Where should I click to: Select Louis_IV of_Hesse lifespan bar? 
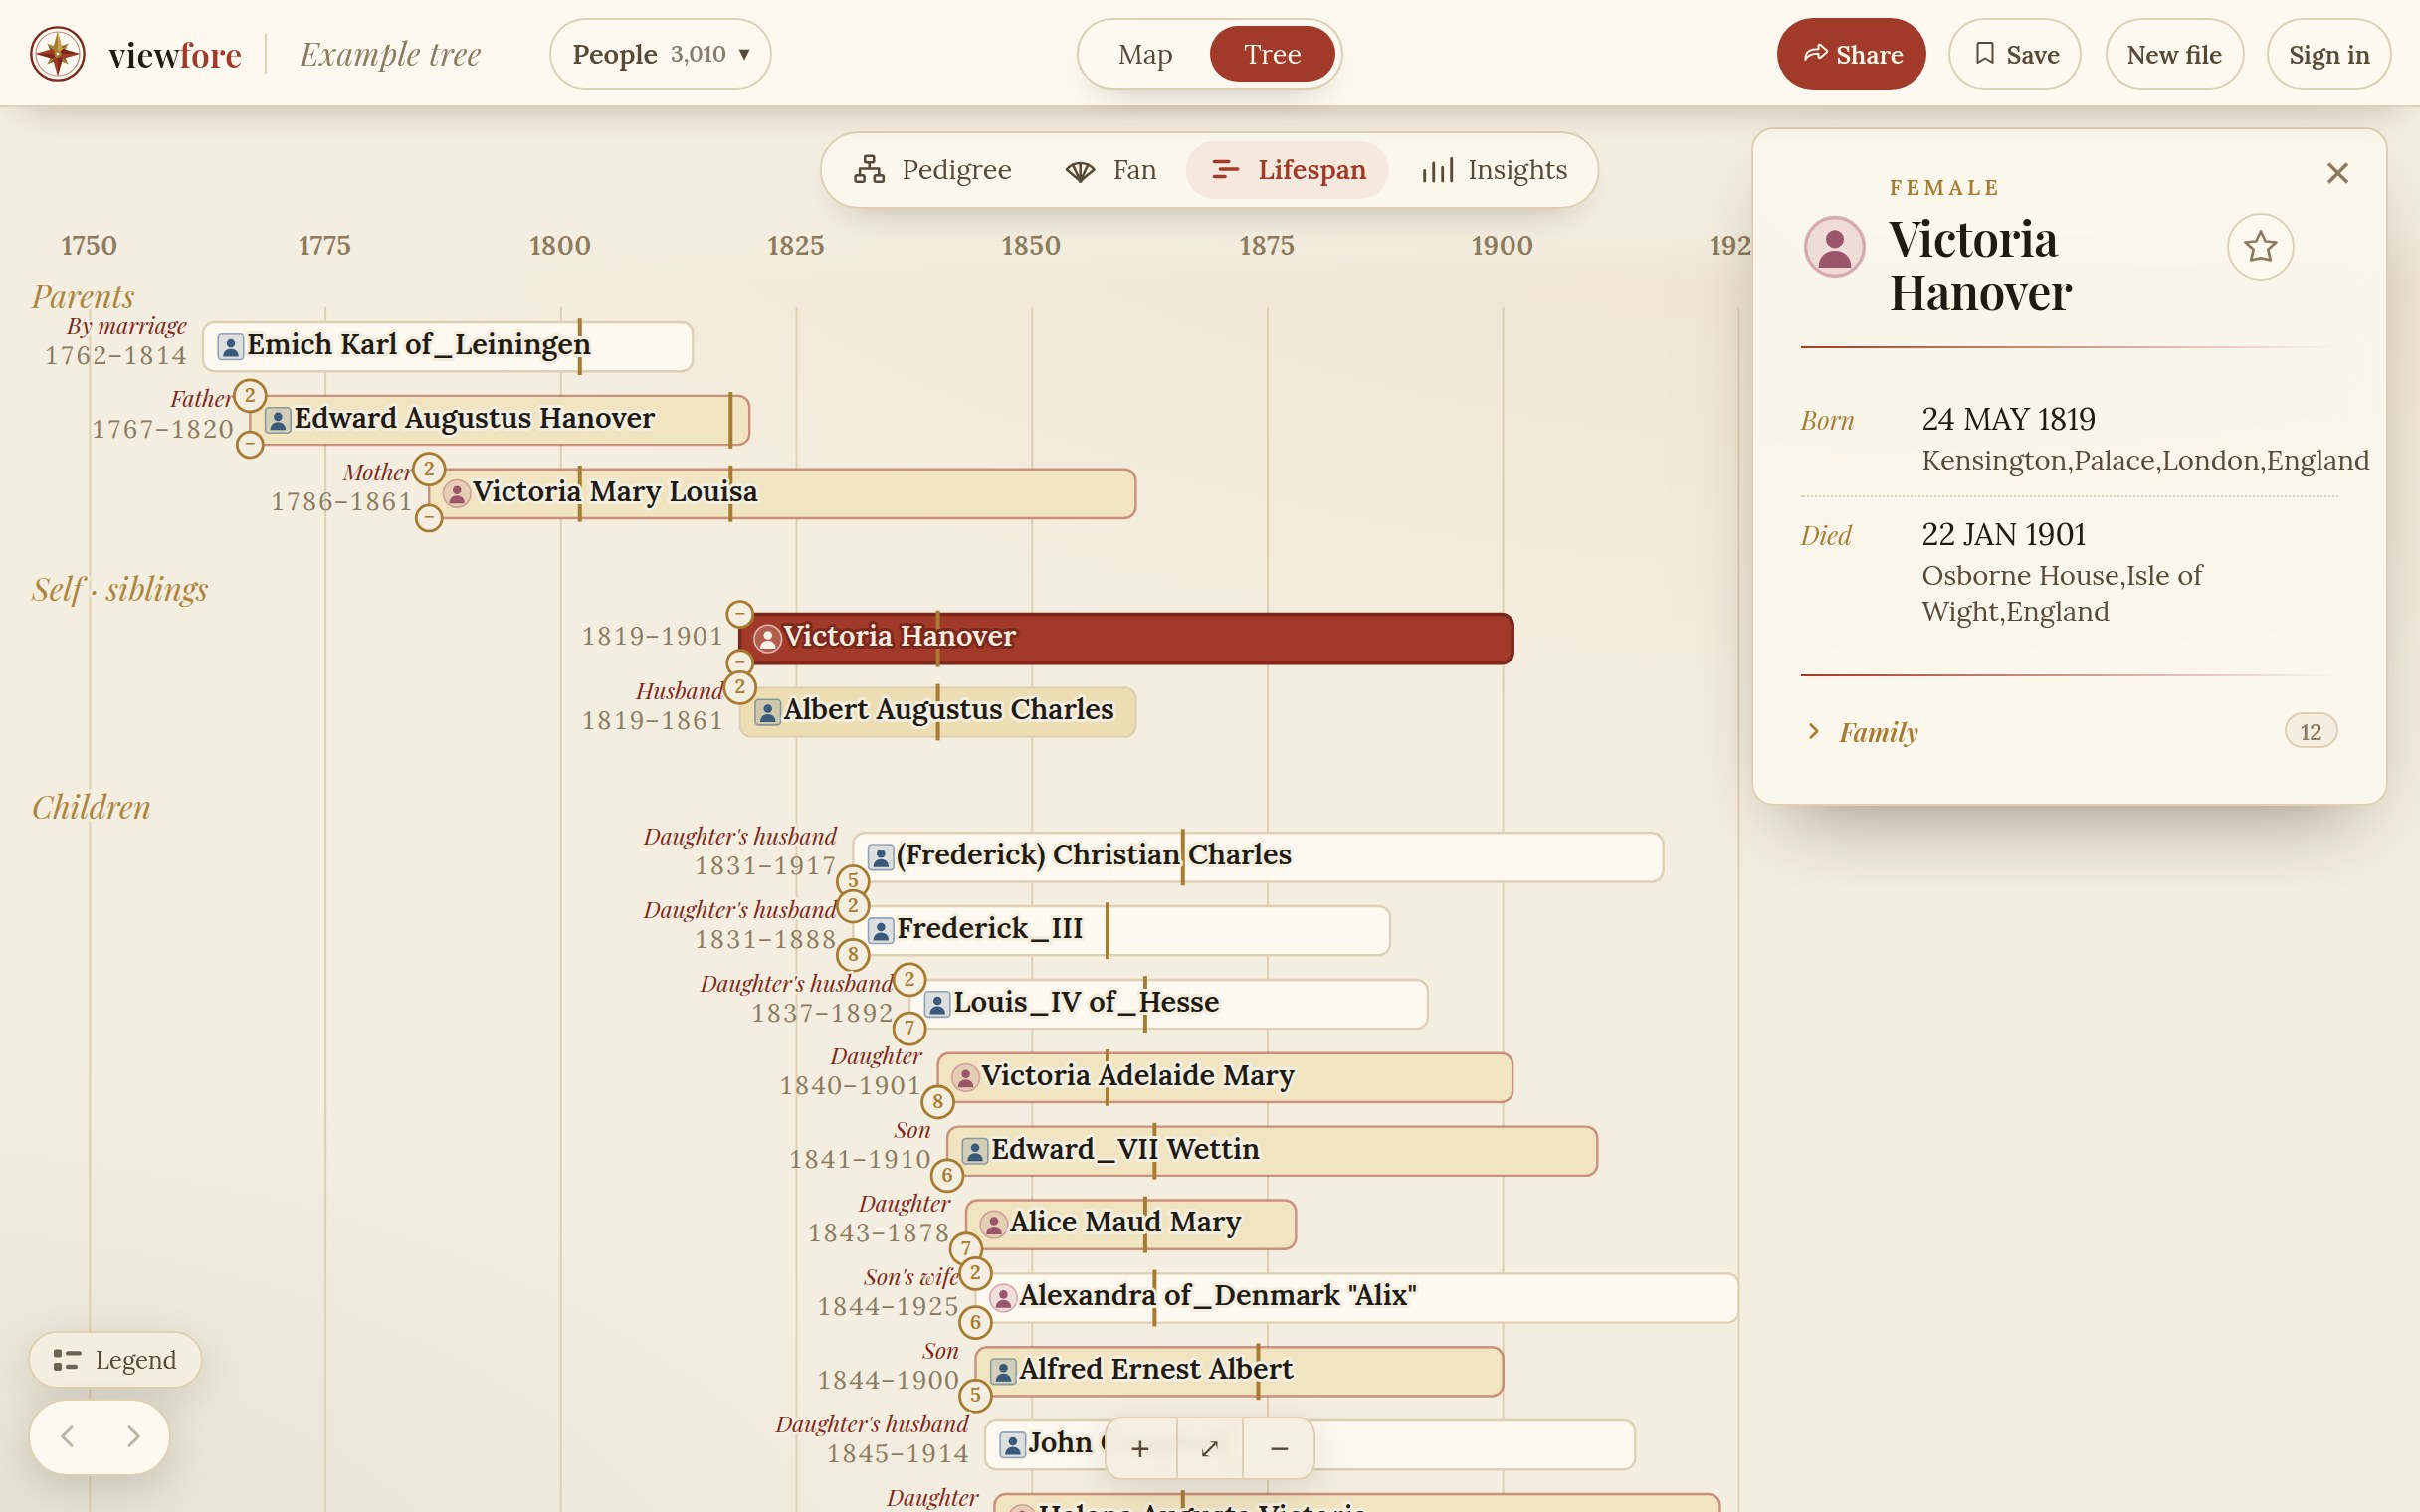coord(1169,1003)
